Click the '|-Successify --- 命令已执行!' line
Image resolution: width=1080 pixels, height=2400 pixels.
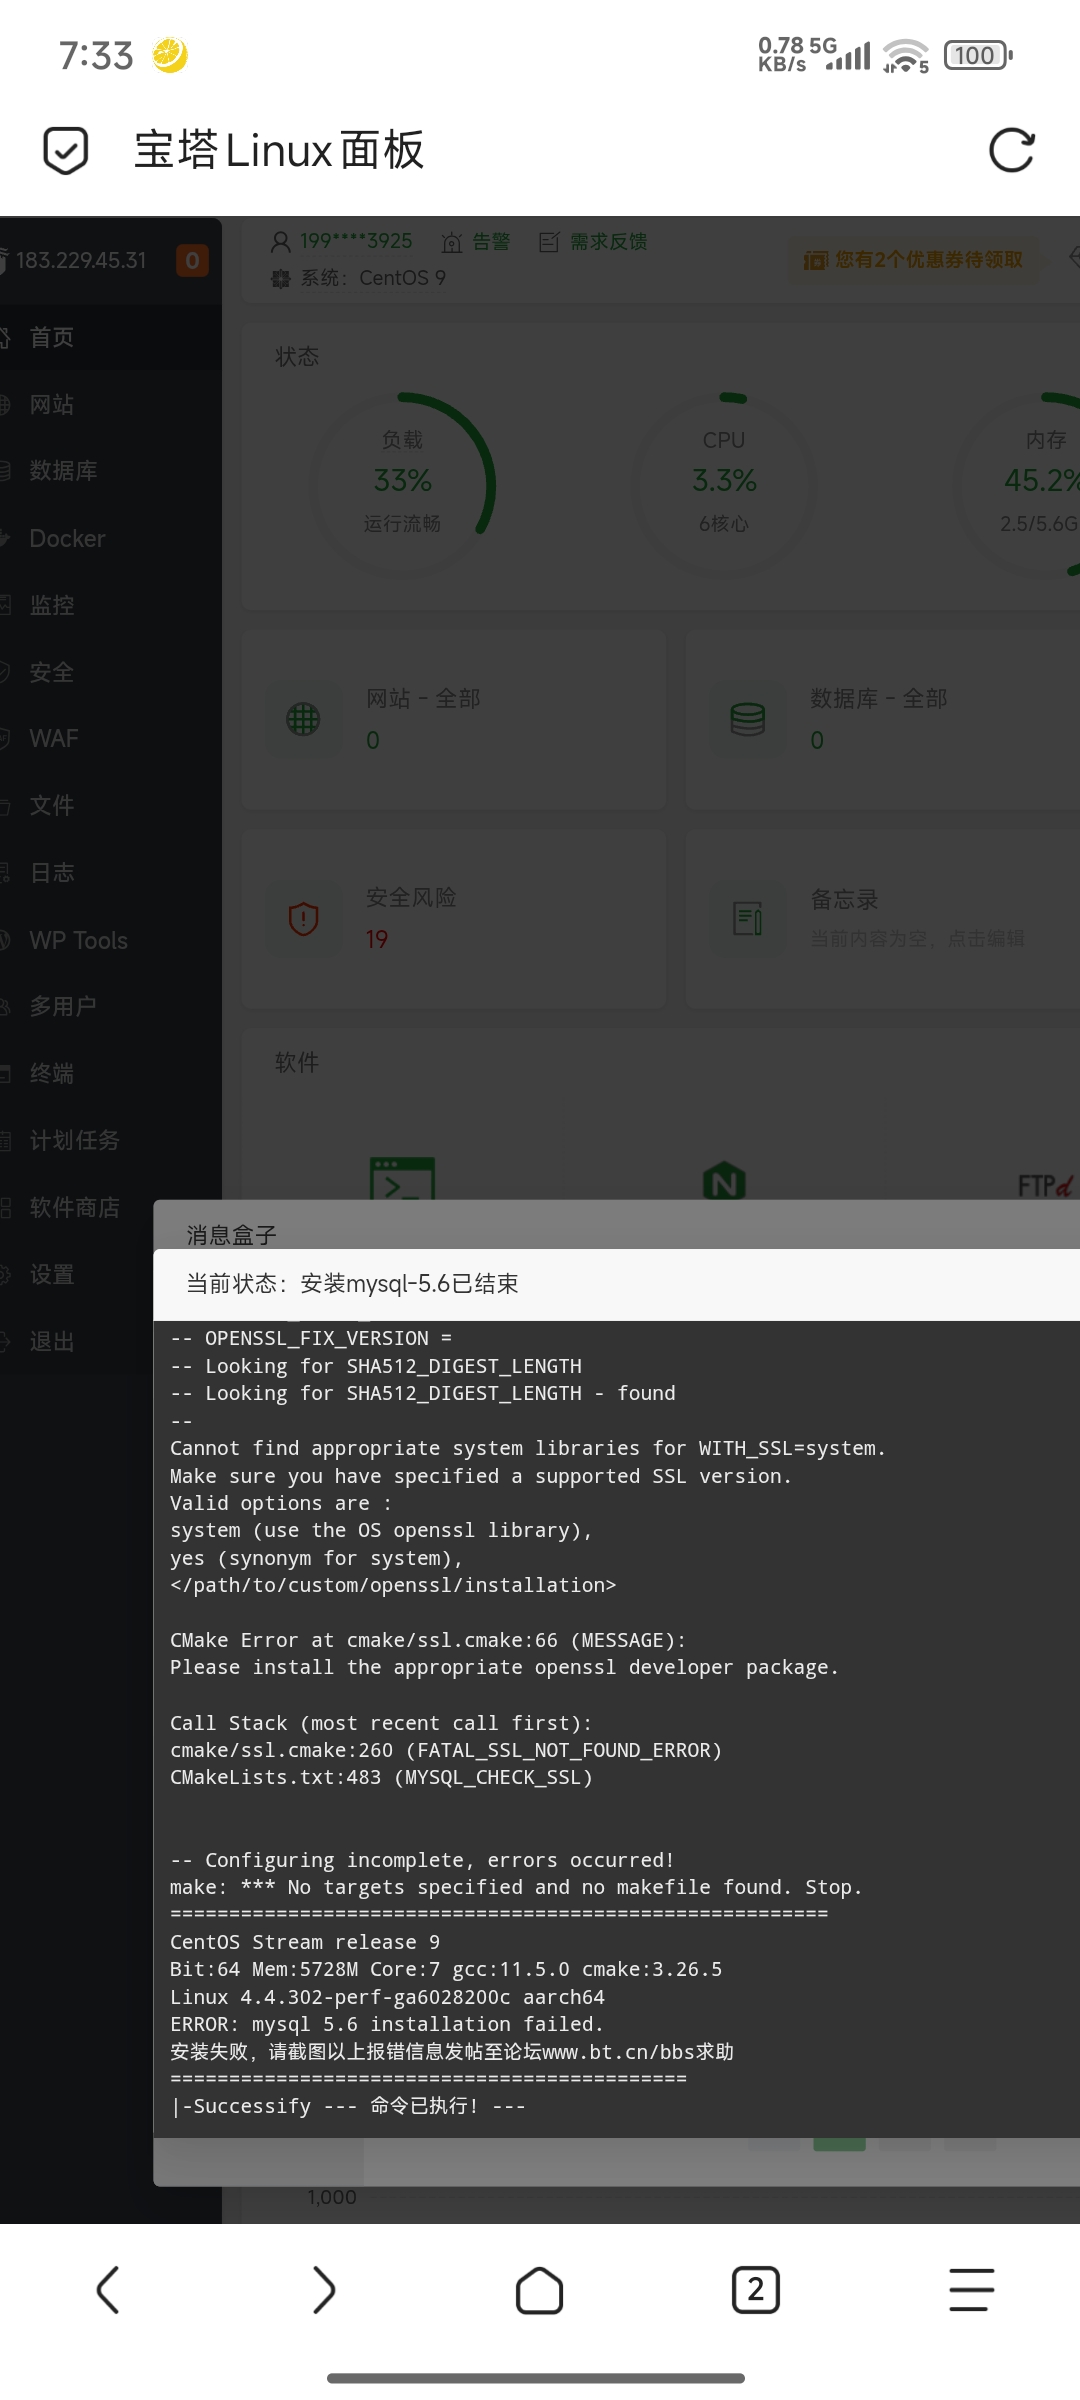[x=348, y=2106]
